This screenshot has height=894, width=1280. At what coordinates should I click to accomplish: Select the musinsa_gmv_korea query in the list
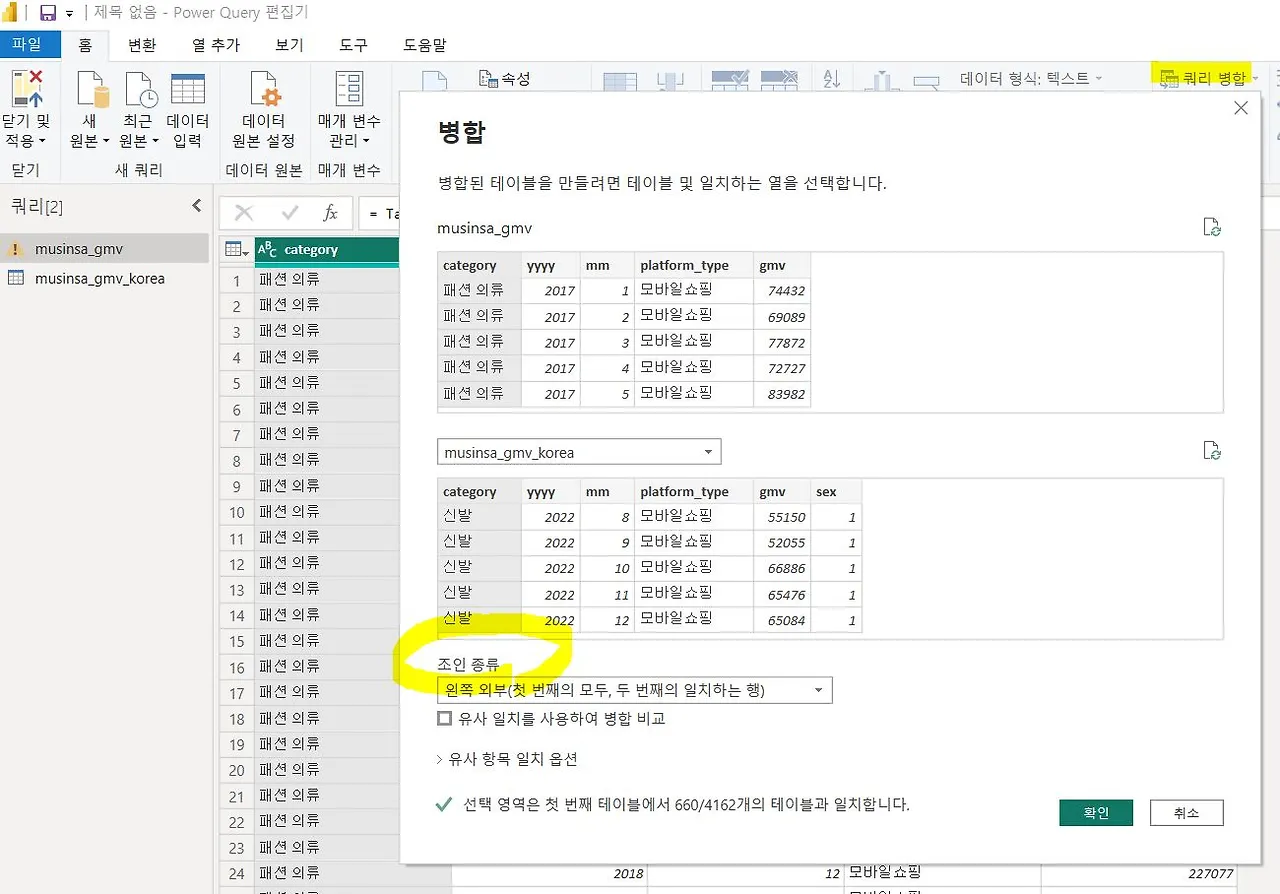(x=105, y=278)
